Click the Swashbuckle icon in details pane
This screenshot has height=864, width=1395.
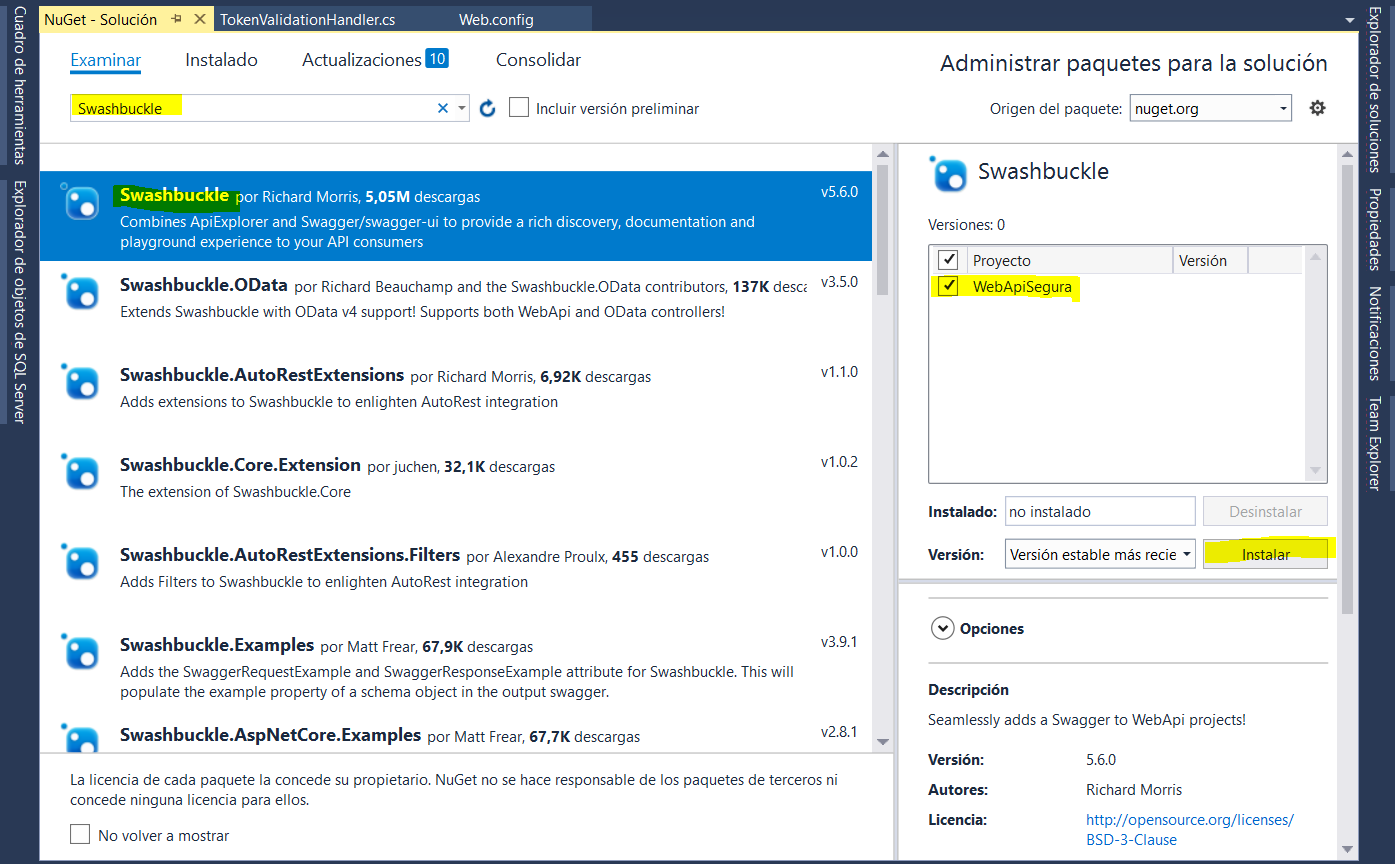[948, 174]
